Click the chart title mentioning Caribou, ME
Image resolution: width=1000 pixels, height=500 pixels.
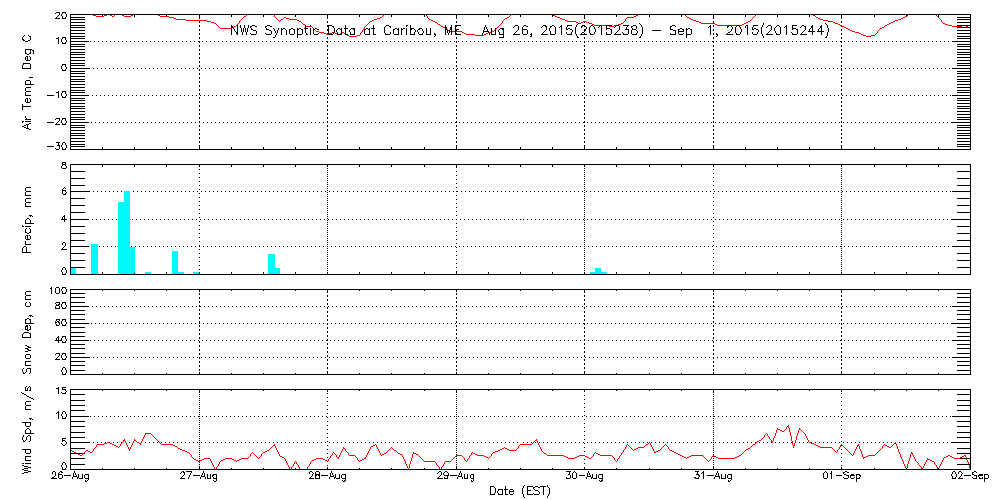coord(529,31)
